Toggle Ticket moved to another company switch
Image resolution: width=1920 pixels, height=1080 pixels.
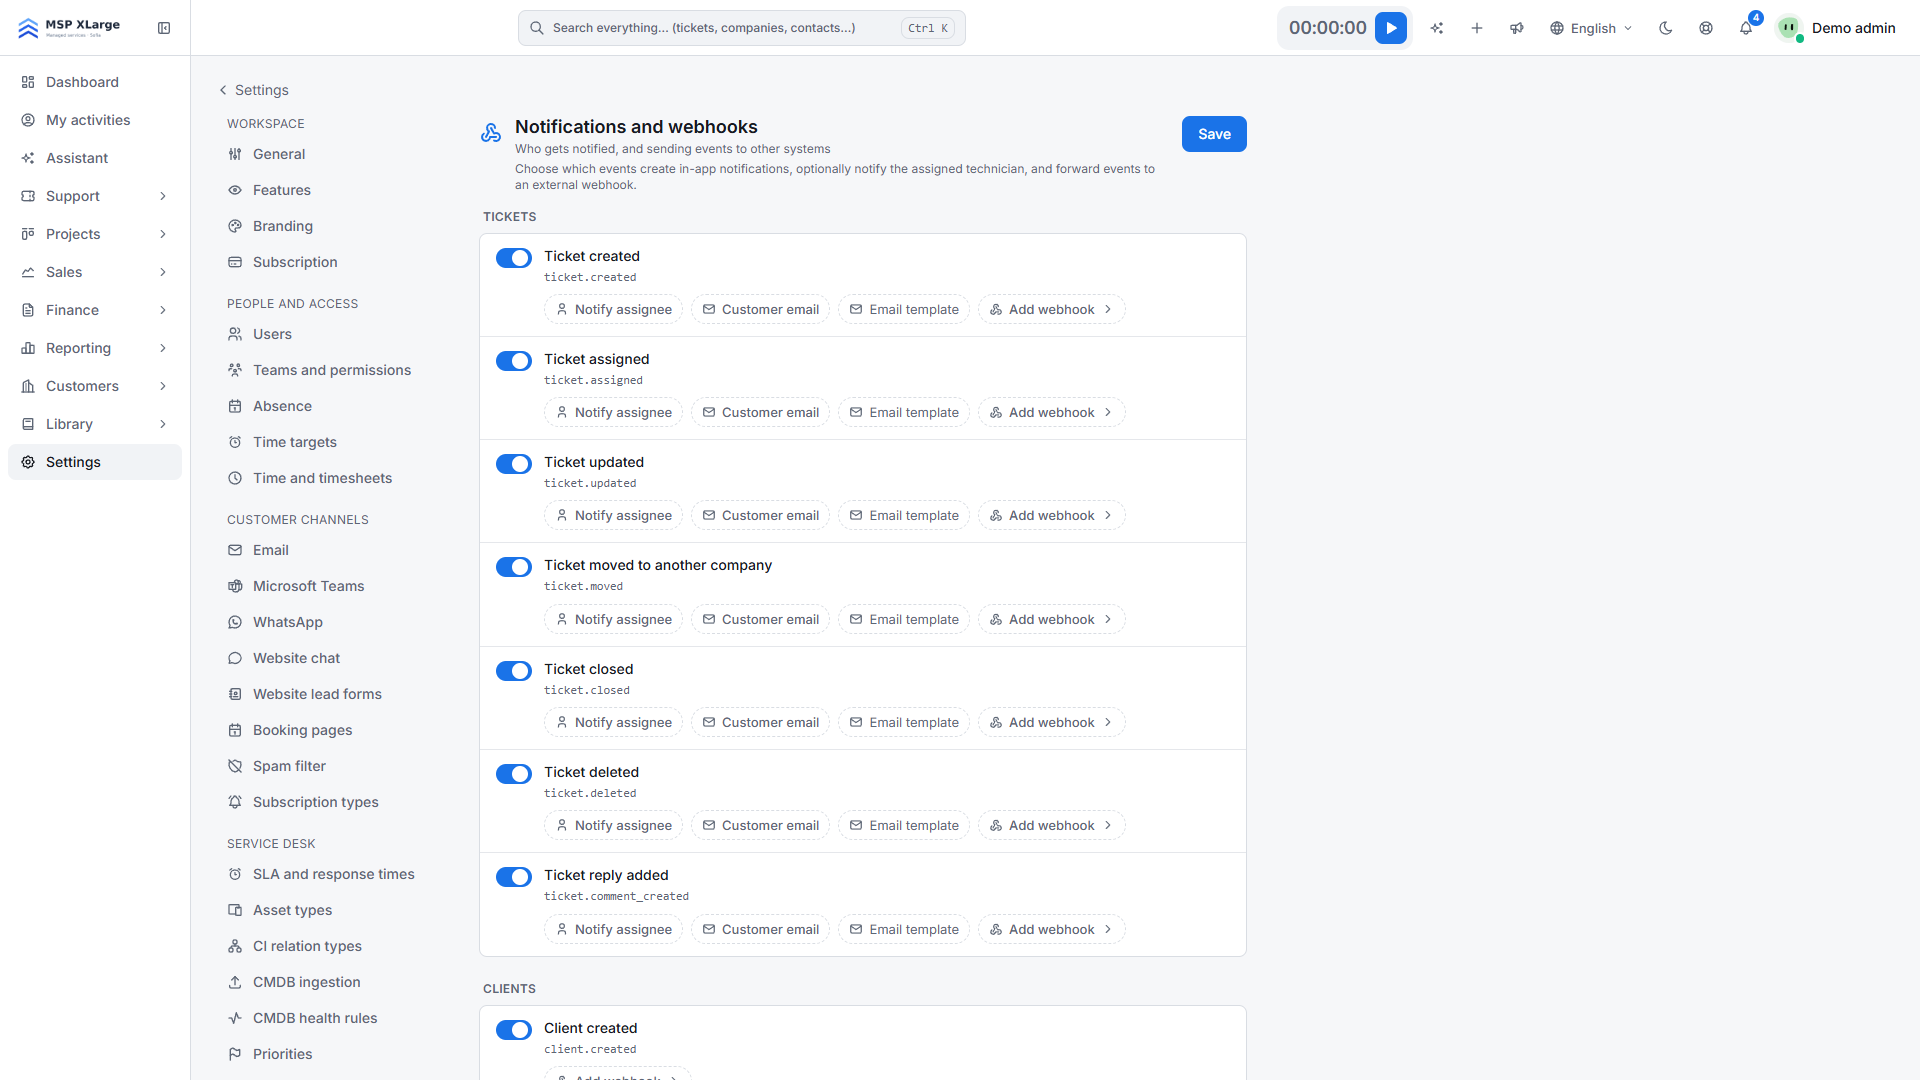click(x=514, y=567)
